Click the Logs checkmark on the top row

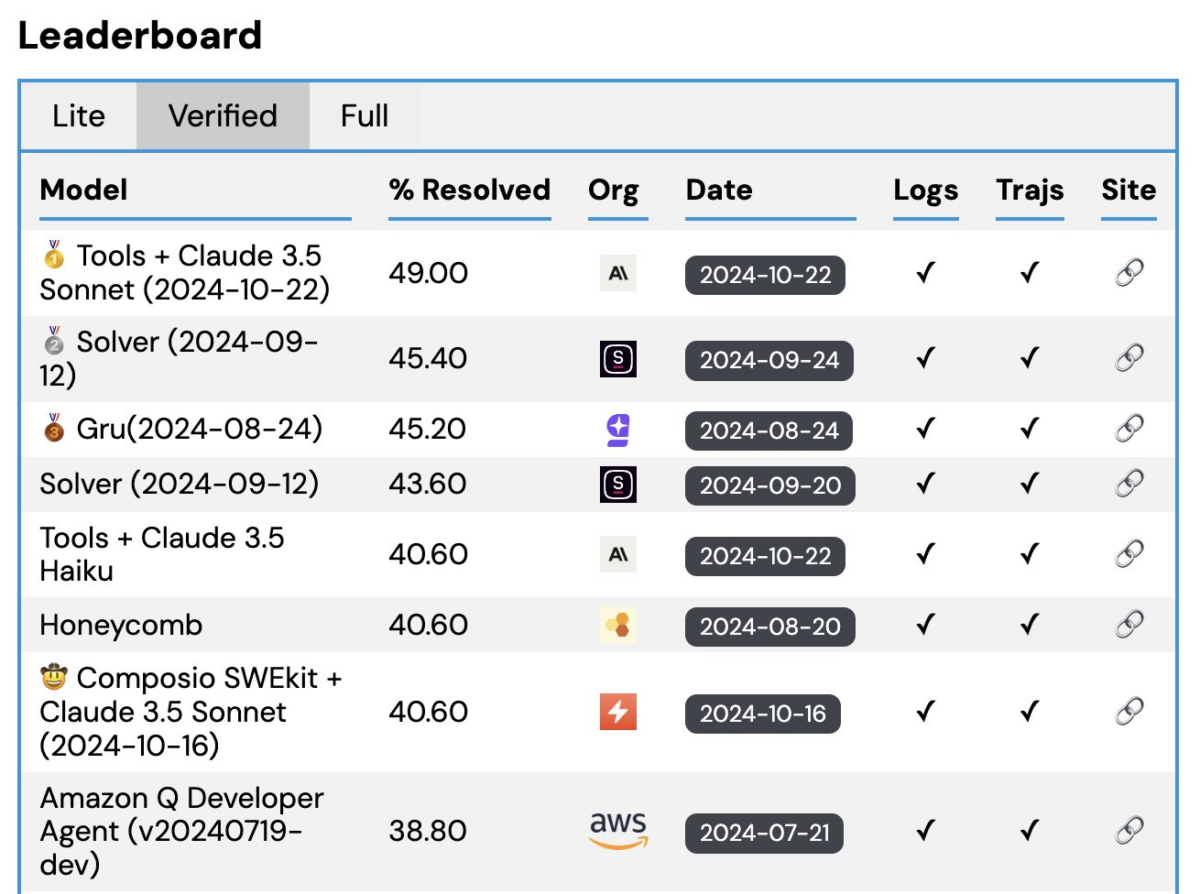(x=925, y=270)
